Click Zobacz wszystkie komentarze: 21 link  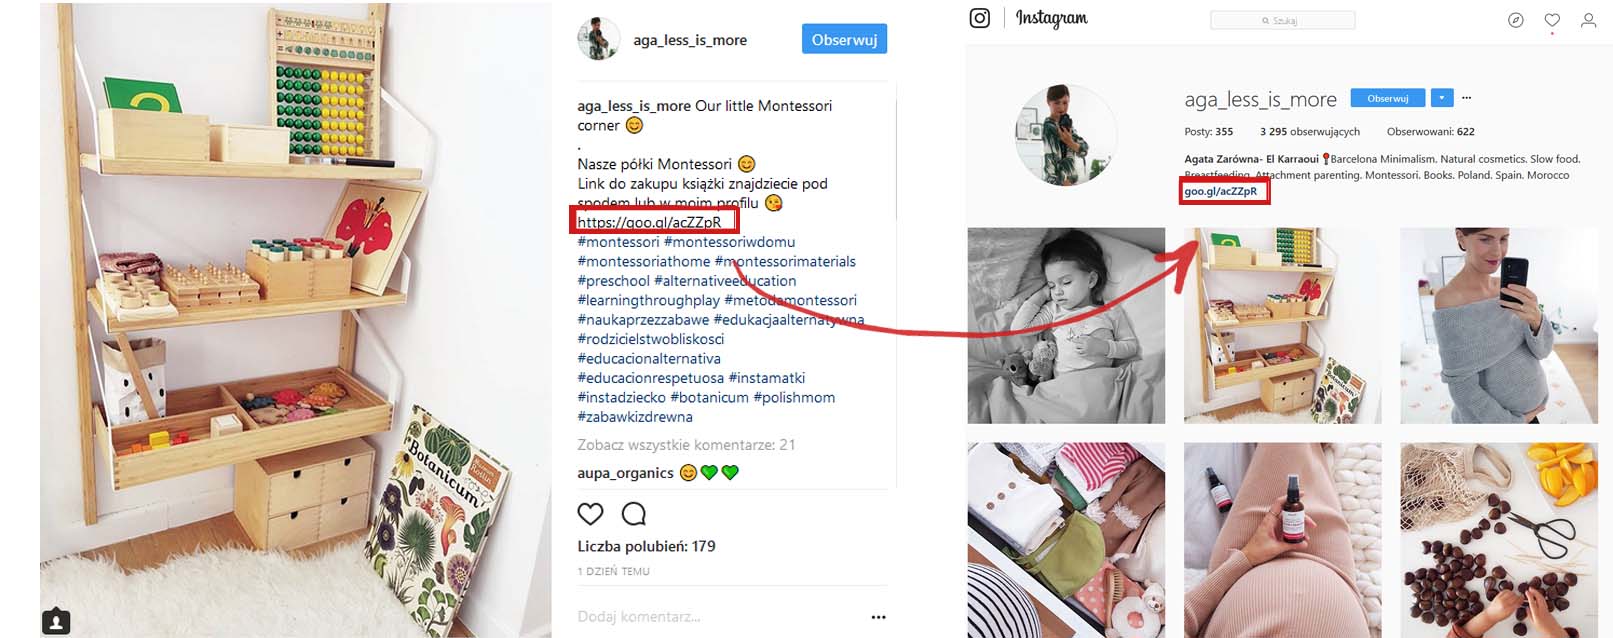(686, 445)
